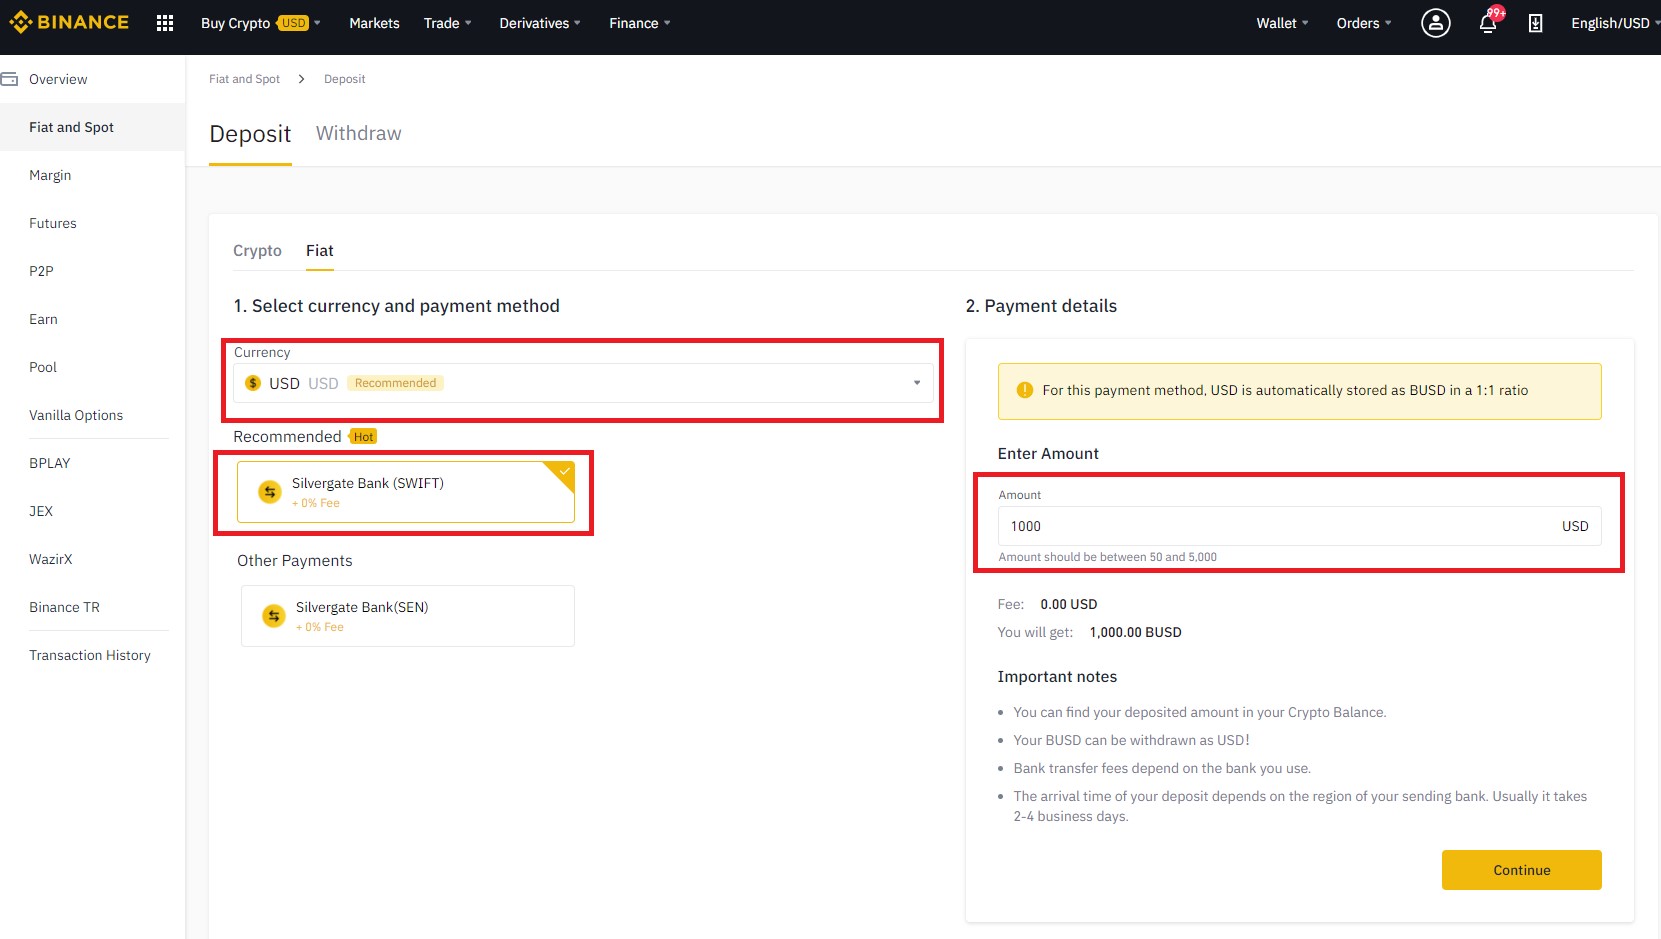Open the English/USD language selector
Screen dimensions: 1661x939
click(x=1614, y=23)
